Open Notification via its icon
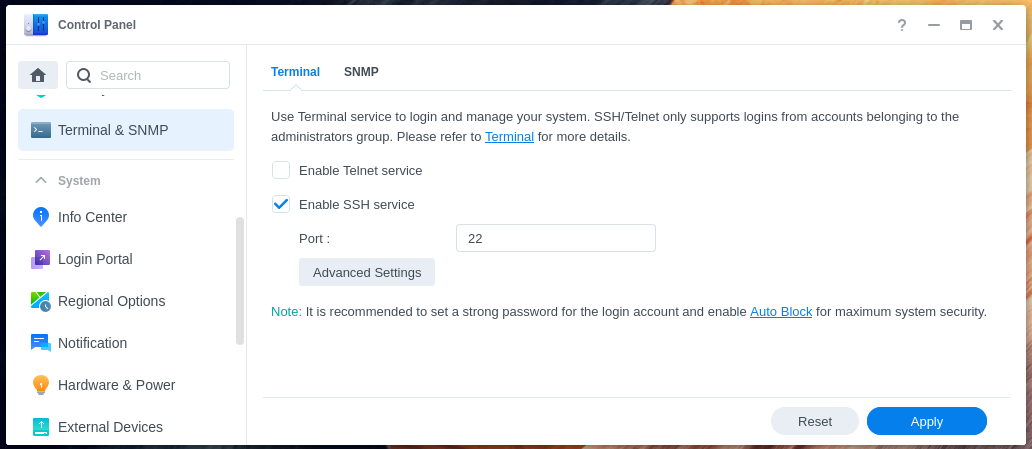Image resolution: width=1032 pixels, height=449 pixels. (x=41, y=343)
